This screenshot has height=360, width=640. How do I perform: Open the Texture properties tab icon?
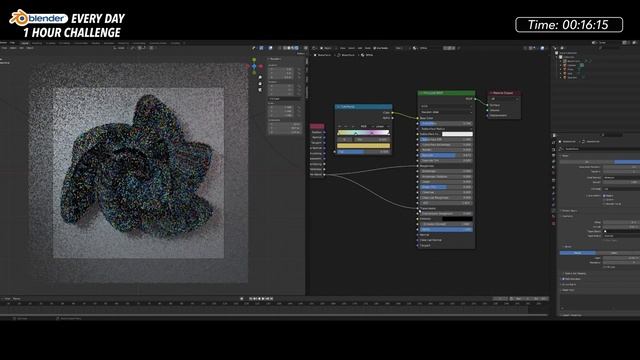click(554, 223)
